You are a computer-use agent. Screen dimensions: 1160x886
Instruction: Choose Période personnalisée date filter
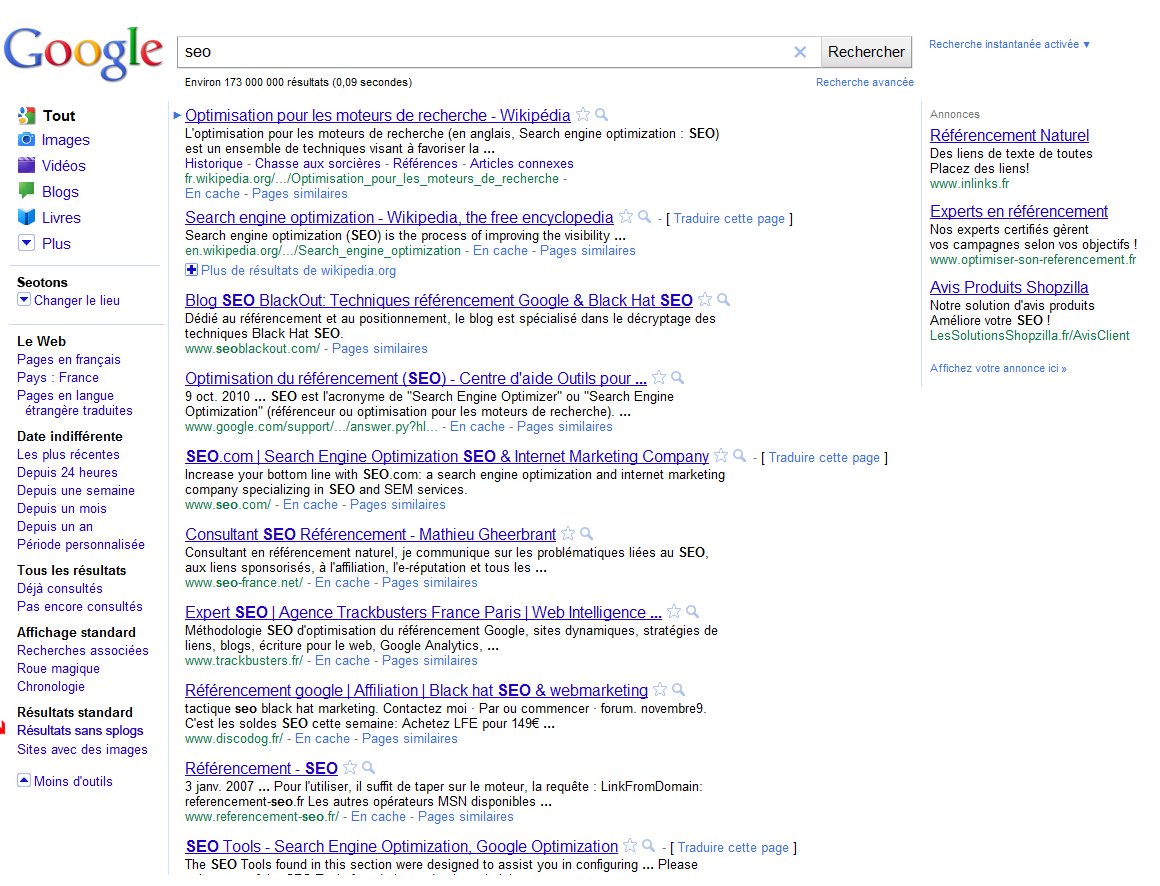click(x=81, y=544)
